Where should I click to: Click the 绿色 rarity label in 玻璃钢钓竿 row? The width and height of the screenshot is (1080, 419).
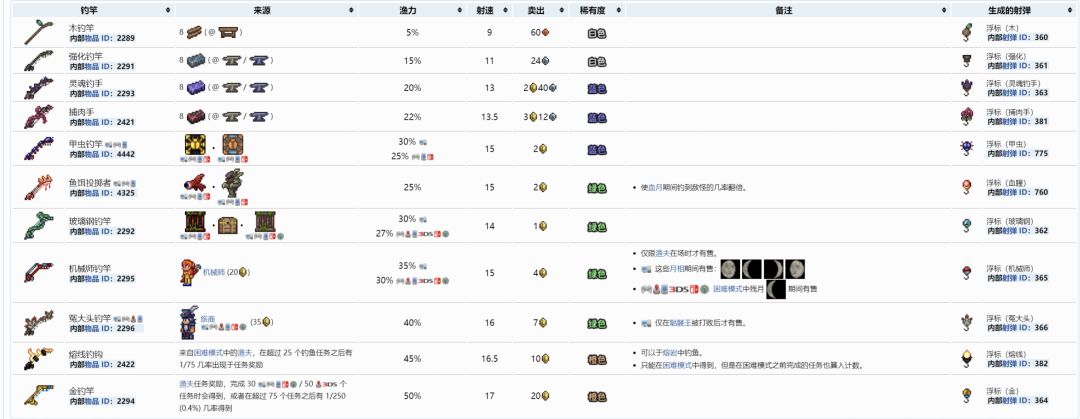click(x=596, y=226)
